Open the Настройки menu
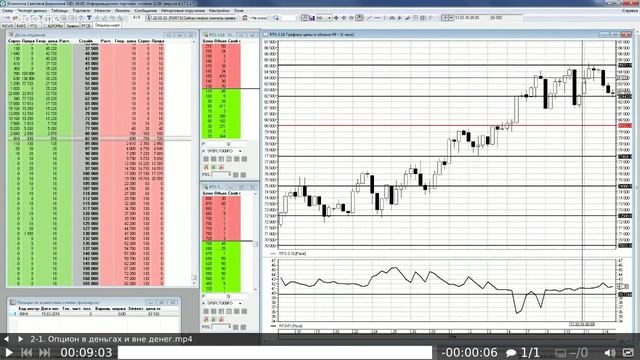640x360 pixels. (x=219, y=11)
